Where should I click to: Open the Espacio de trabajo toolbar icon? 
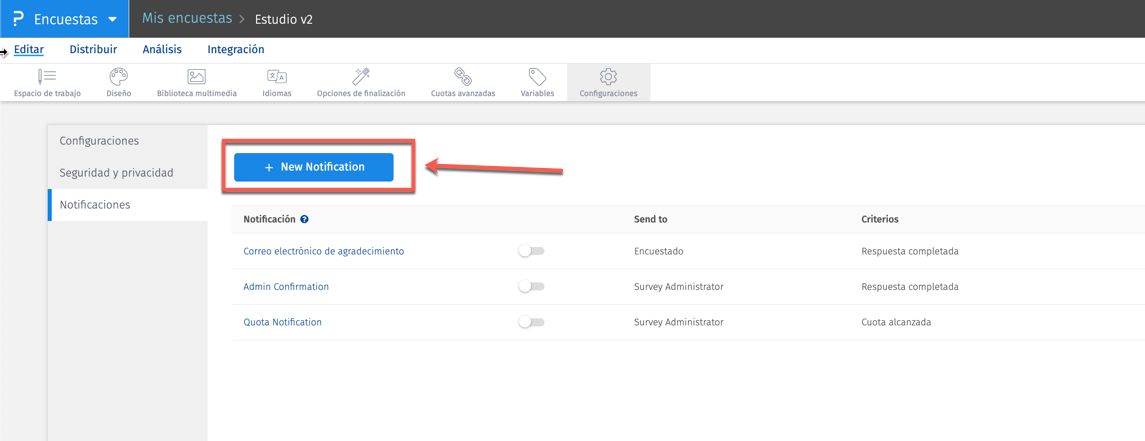47,77
